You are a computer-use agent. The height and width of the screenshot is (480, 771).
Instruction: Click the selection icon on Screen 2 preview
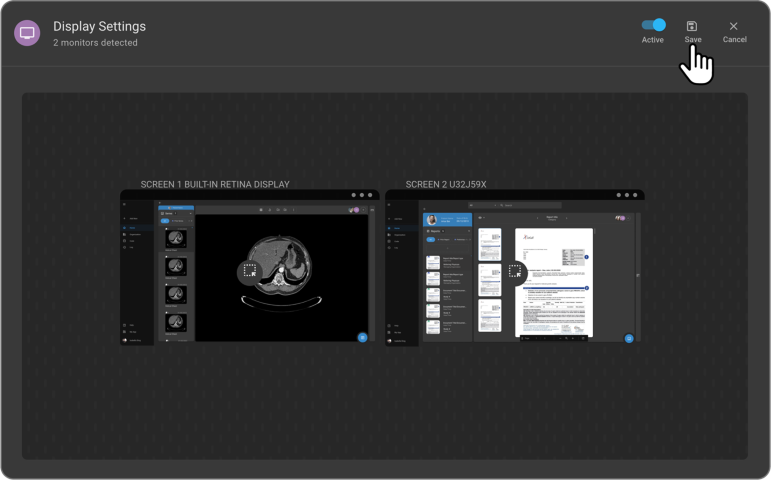(515, 271)
